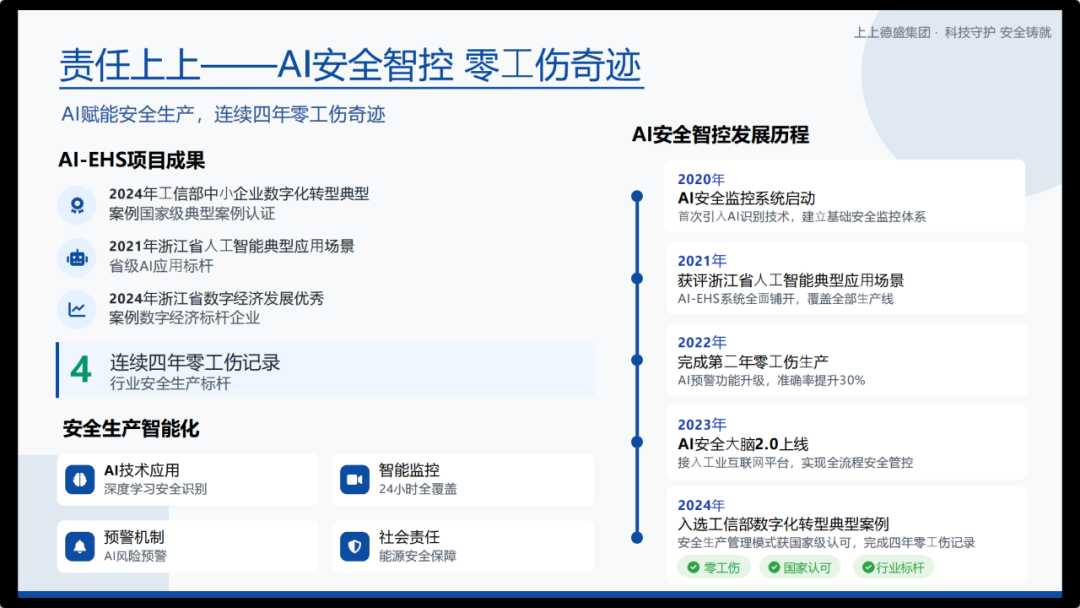
Task: Click the medal icon beside 2024年工信部 case
Action: point(77,204)
